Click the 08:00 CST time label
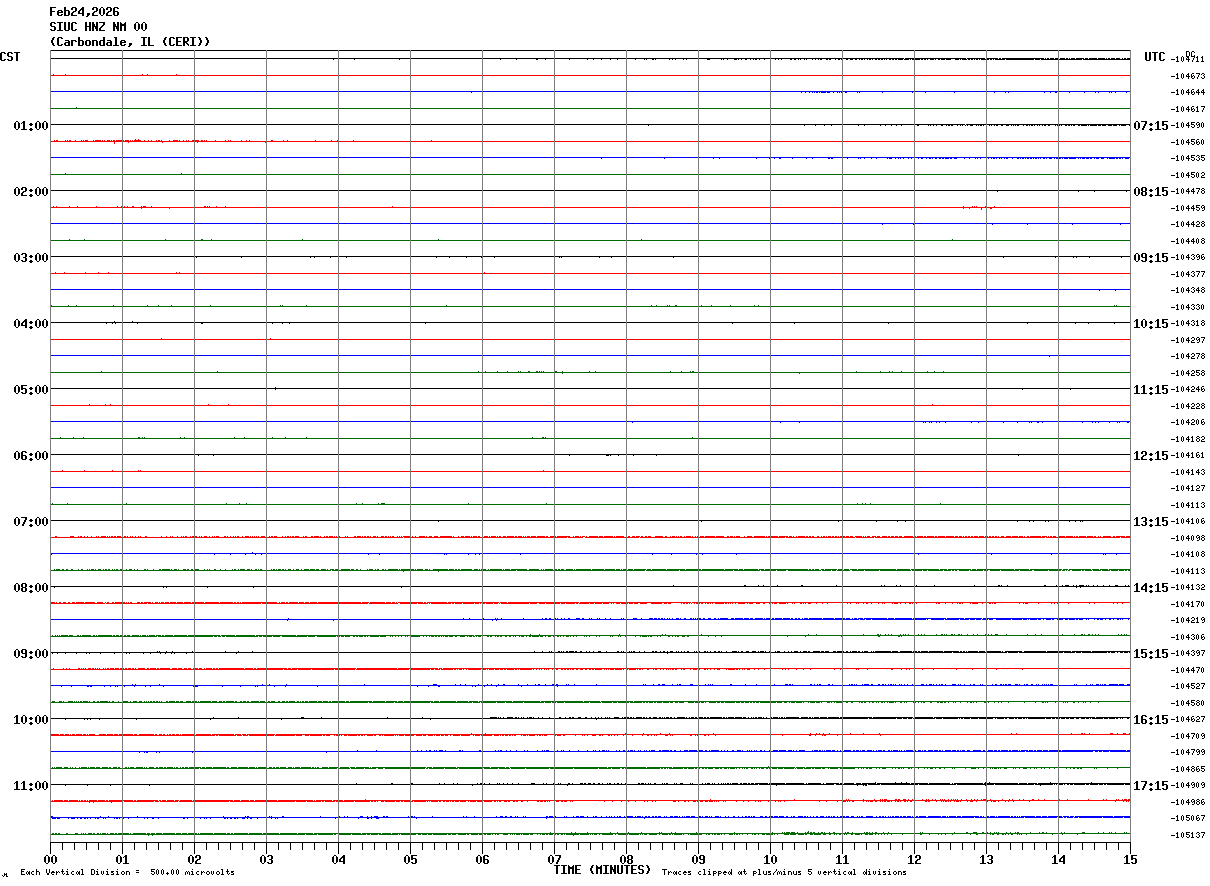The height and width of the screenshot is (886, 1210). (31, 588)
